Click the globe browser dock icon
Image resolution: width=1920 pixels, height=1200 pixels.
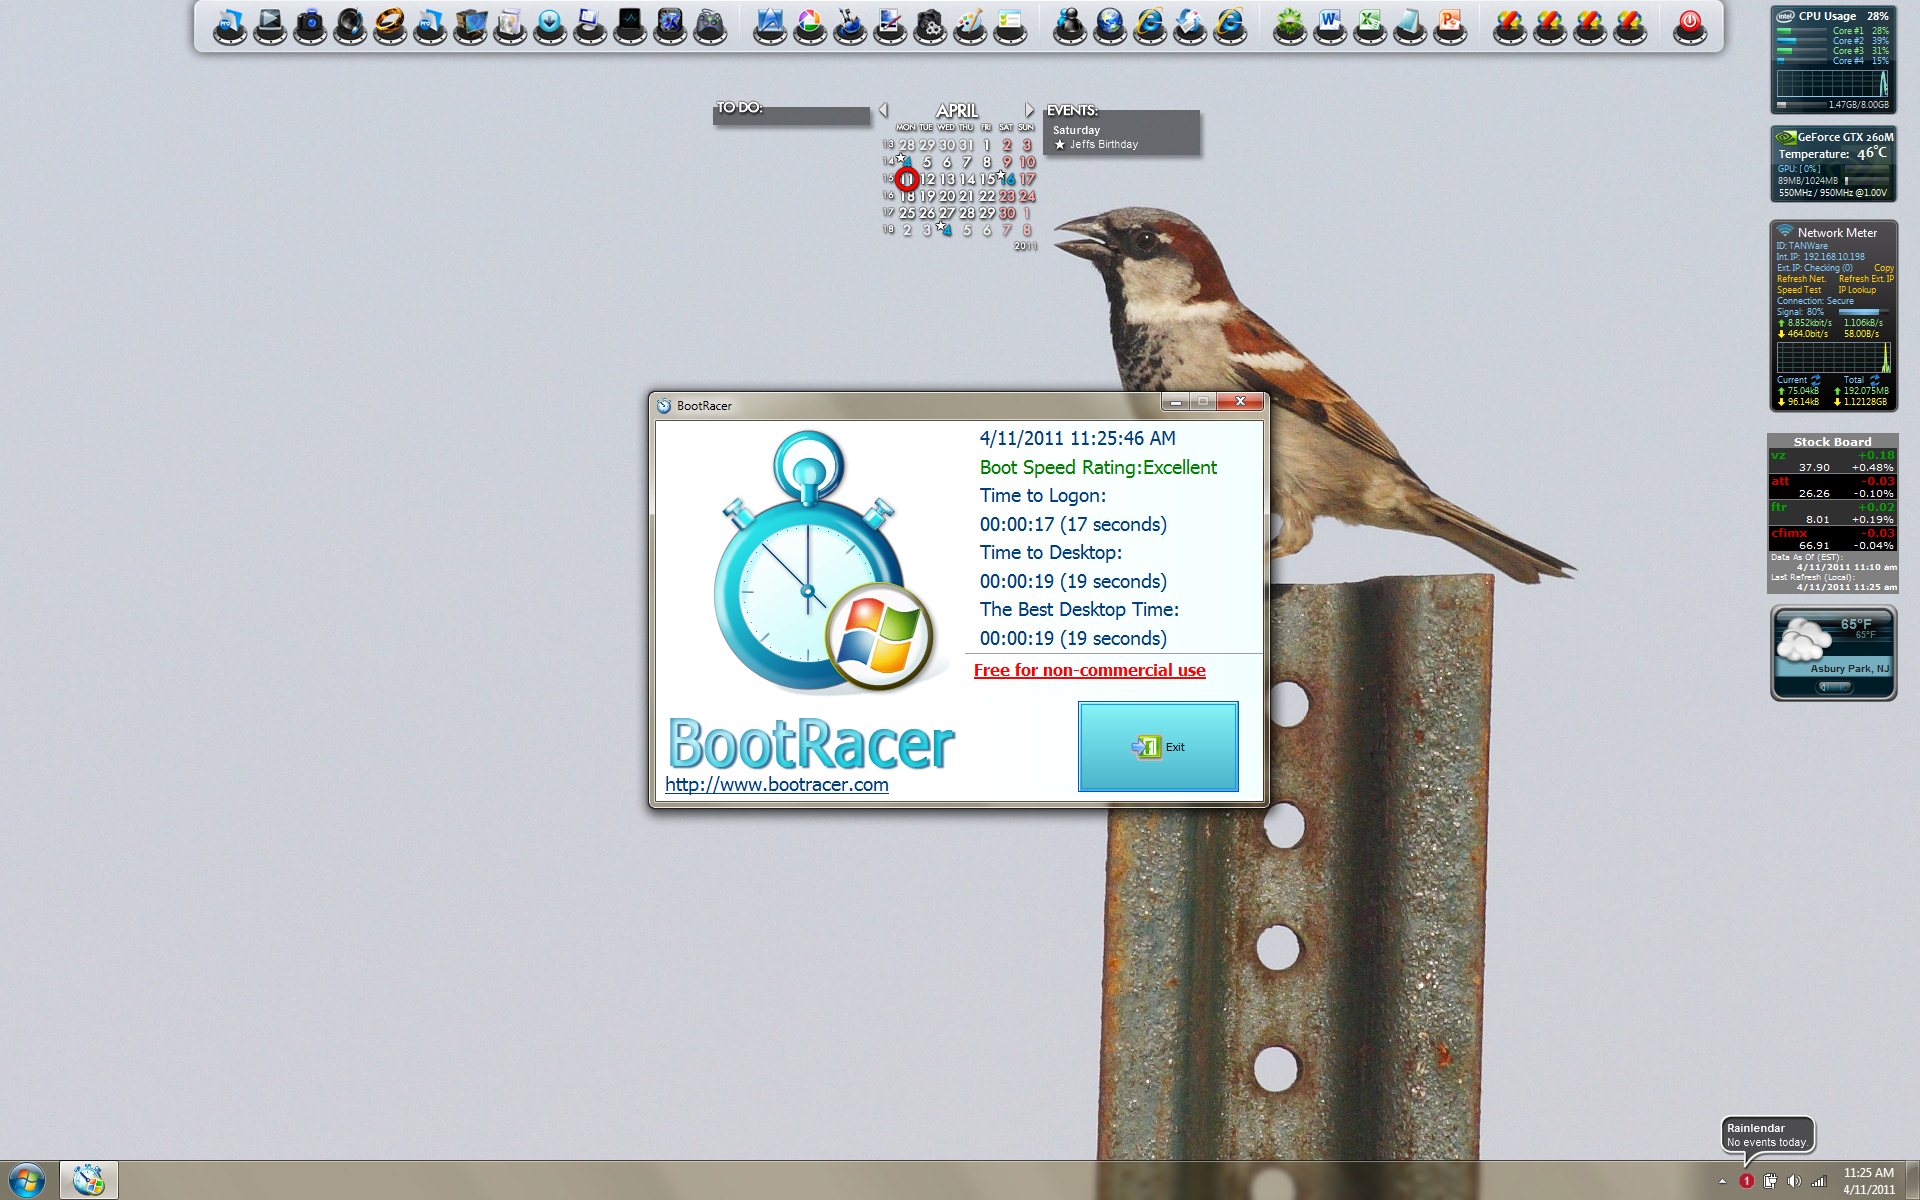(x=1109, y=22)
